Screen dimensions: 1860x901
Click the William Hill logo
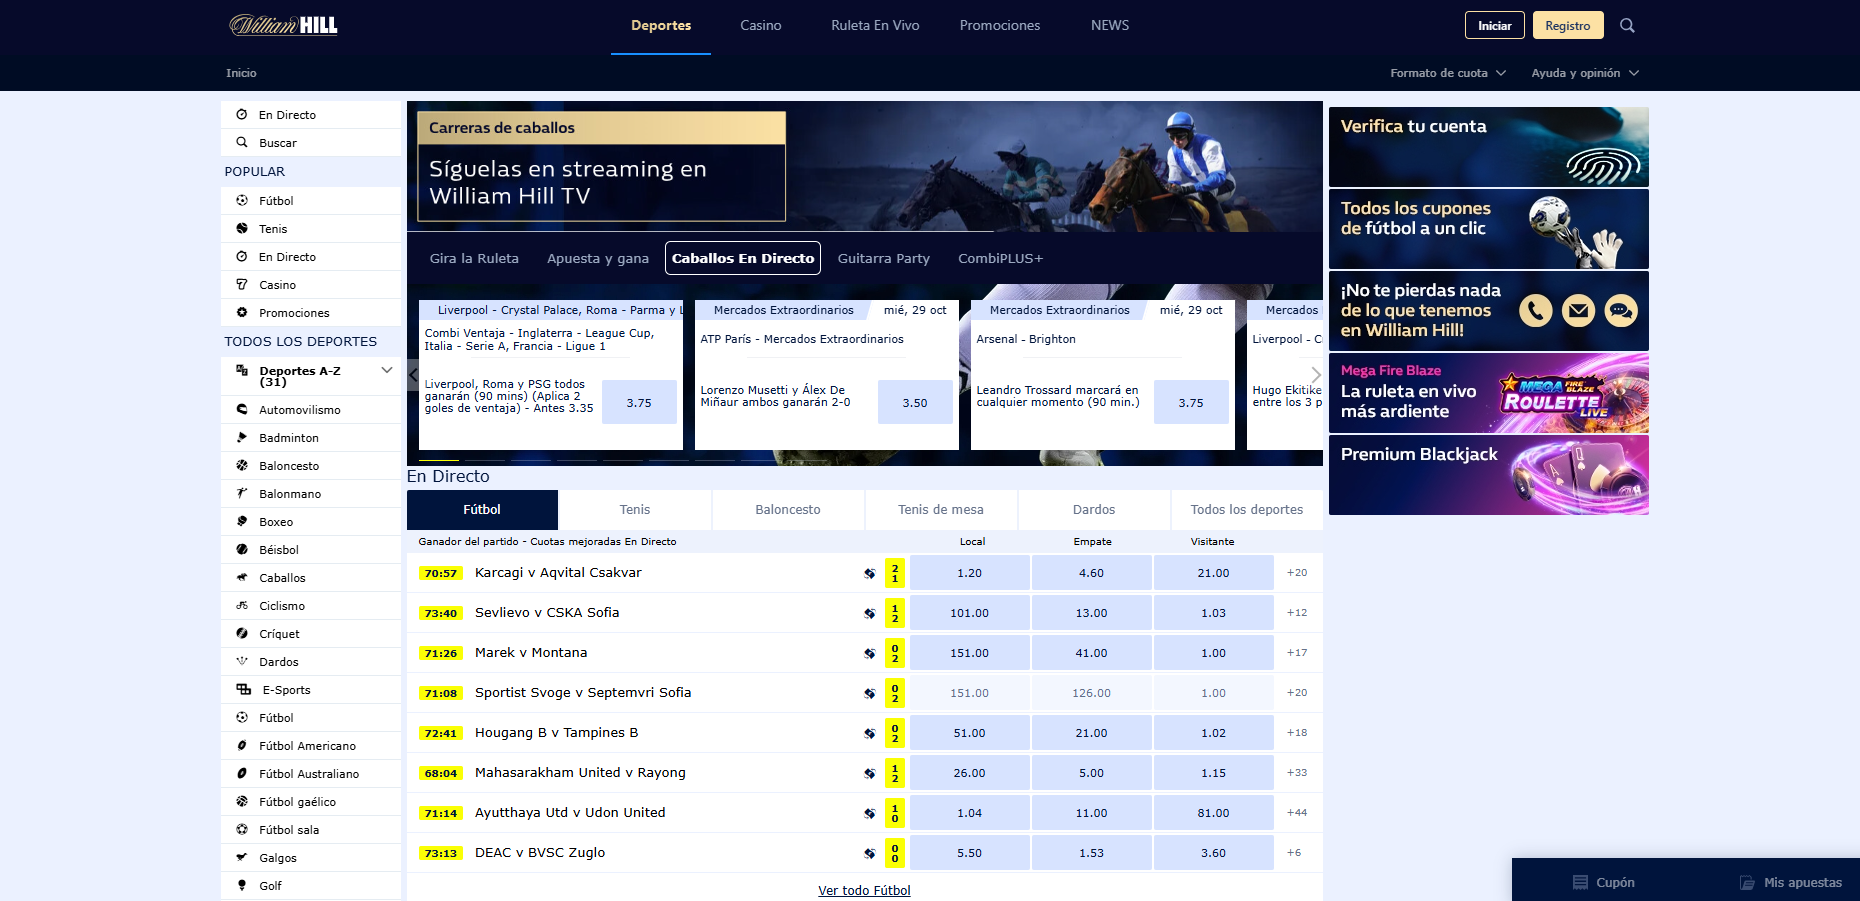point(284,25)
